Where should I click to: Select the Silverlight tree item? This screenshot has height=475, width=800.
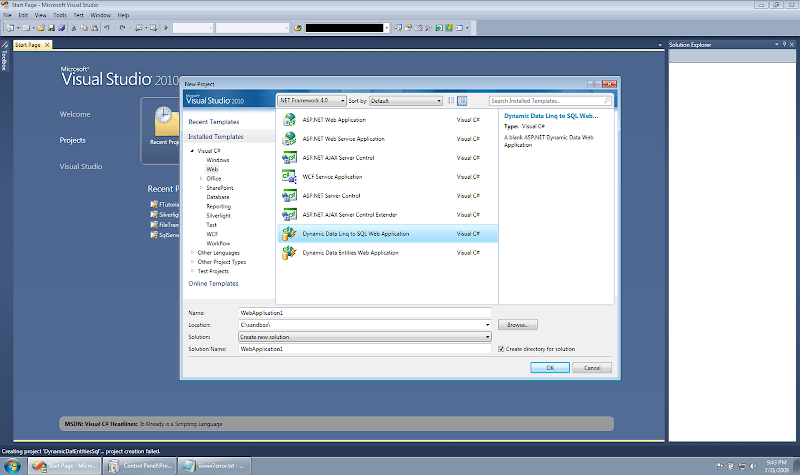[x=218, y=215]
